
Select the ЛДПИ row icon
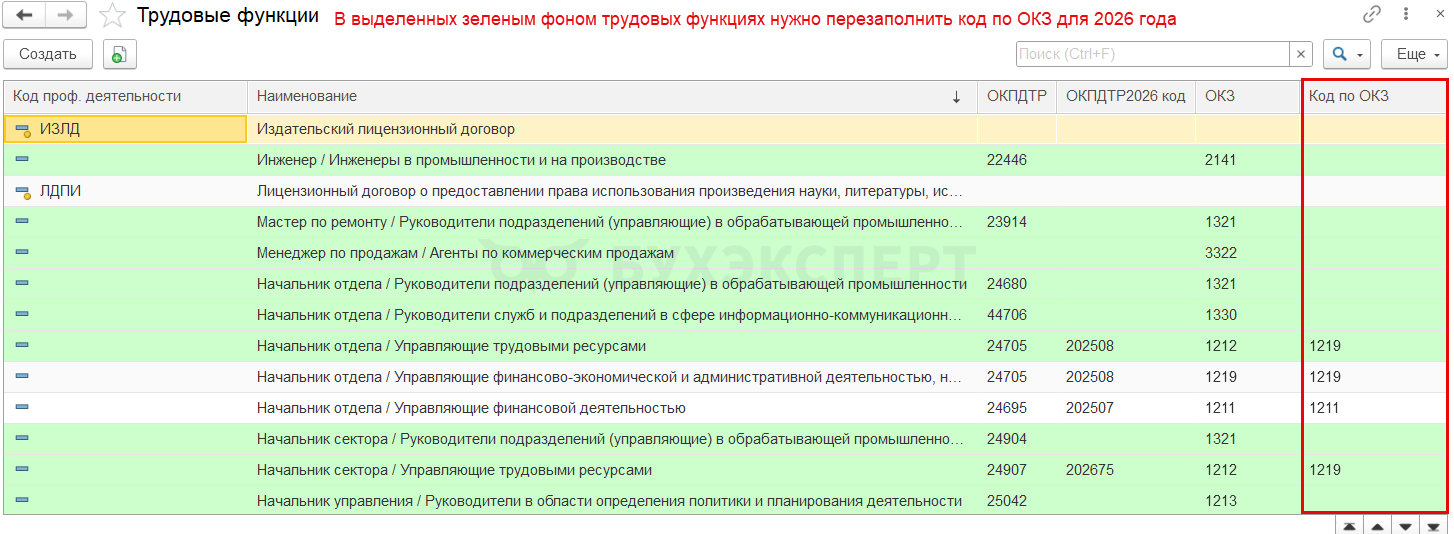click(x=23, y=192)
